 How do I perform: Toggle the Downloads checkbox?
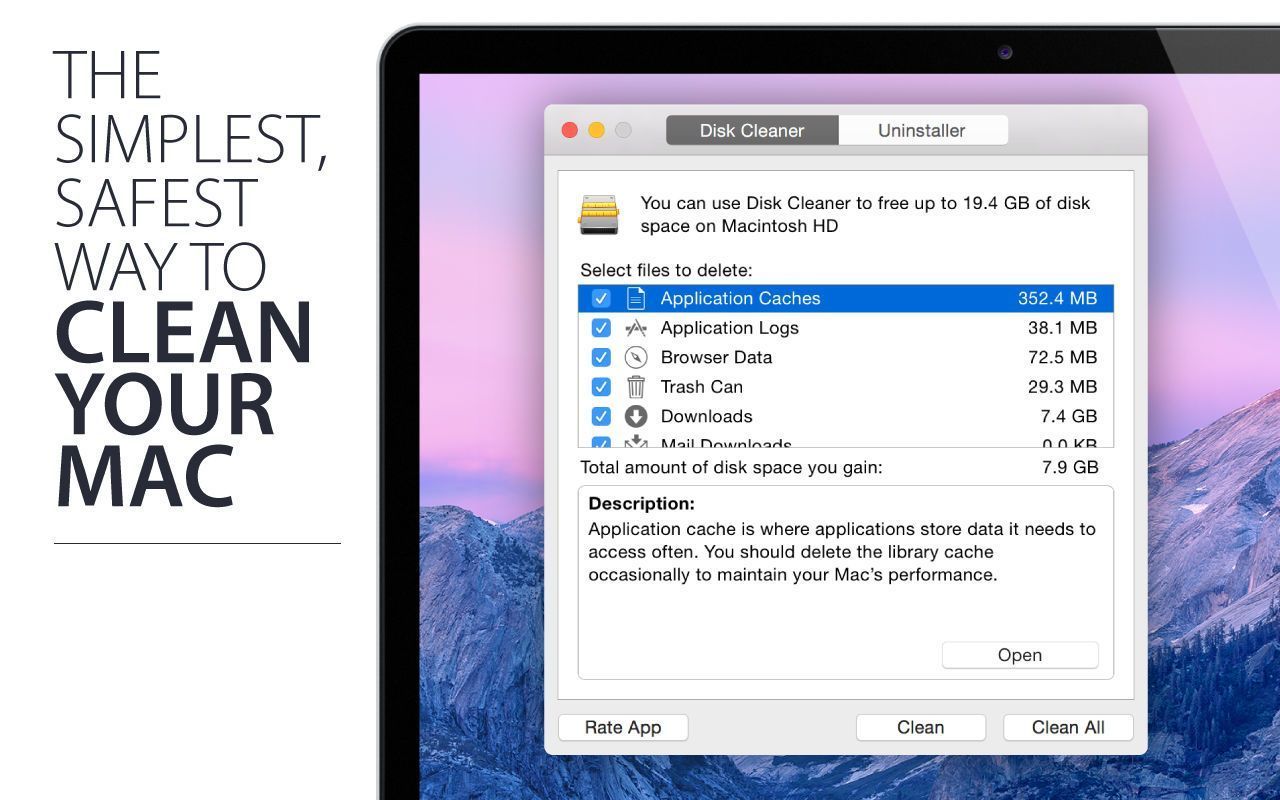(601, 416)
